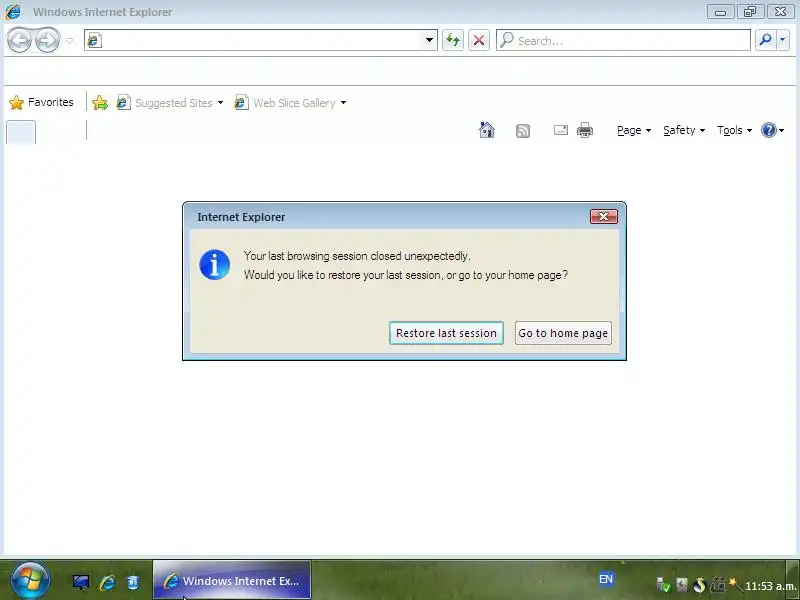Click the EN language indicator
Screen dimensions: 800x600
[x=606, y=579]
